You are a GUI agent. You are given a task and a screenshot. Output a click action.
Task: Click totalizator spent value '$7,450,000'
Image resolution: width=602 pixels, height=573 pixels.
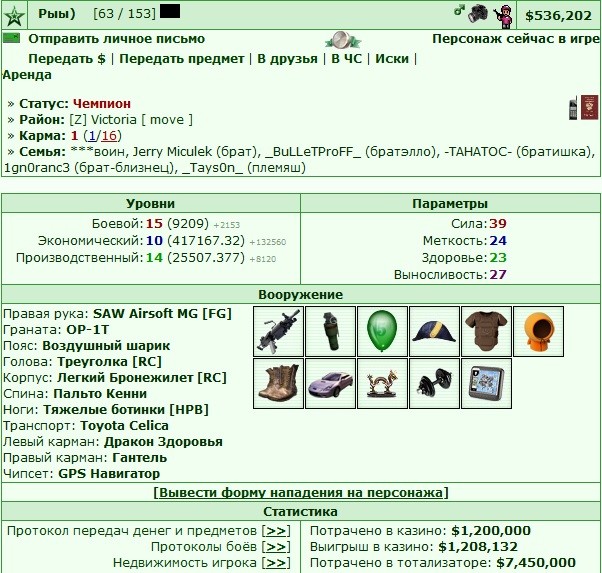pos(536,563)
